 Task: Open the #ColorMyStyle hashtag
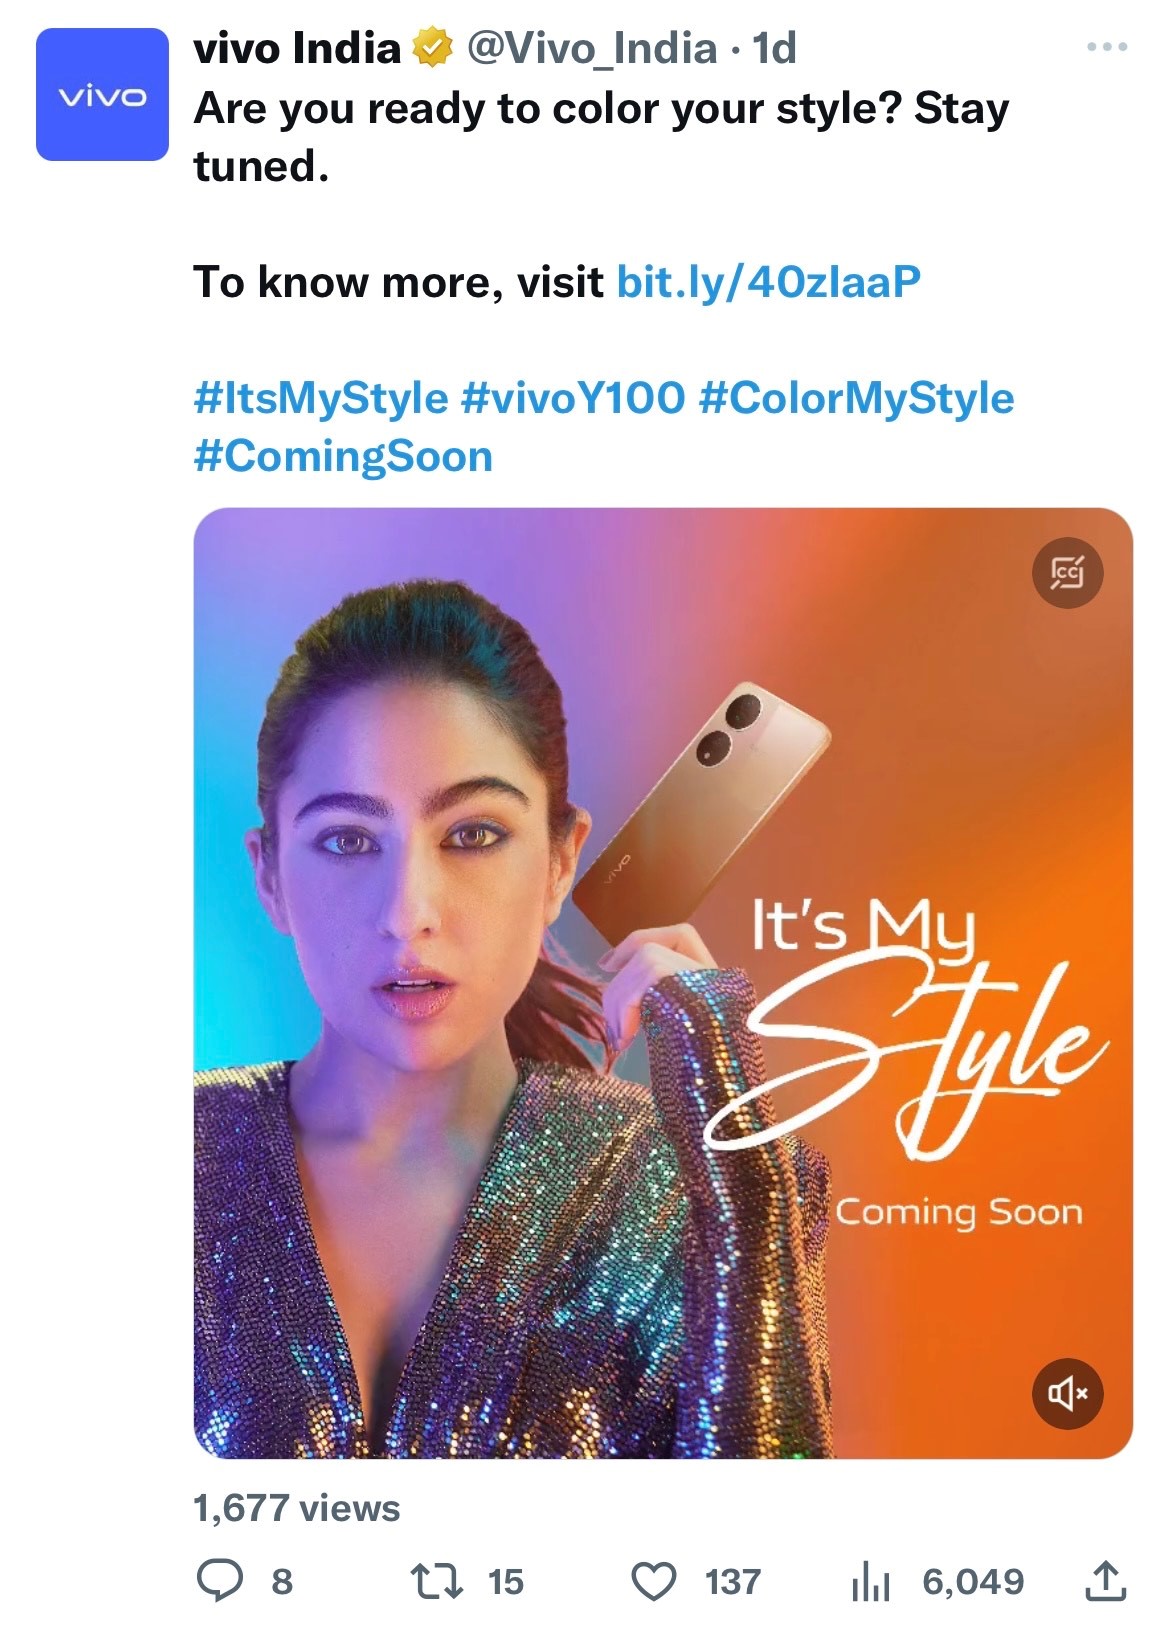(x=856, y=397)
